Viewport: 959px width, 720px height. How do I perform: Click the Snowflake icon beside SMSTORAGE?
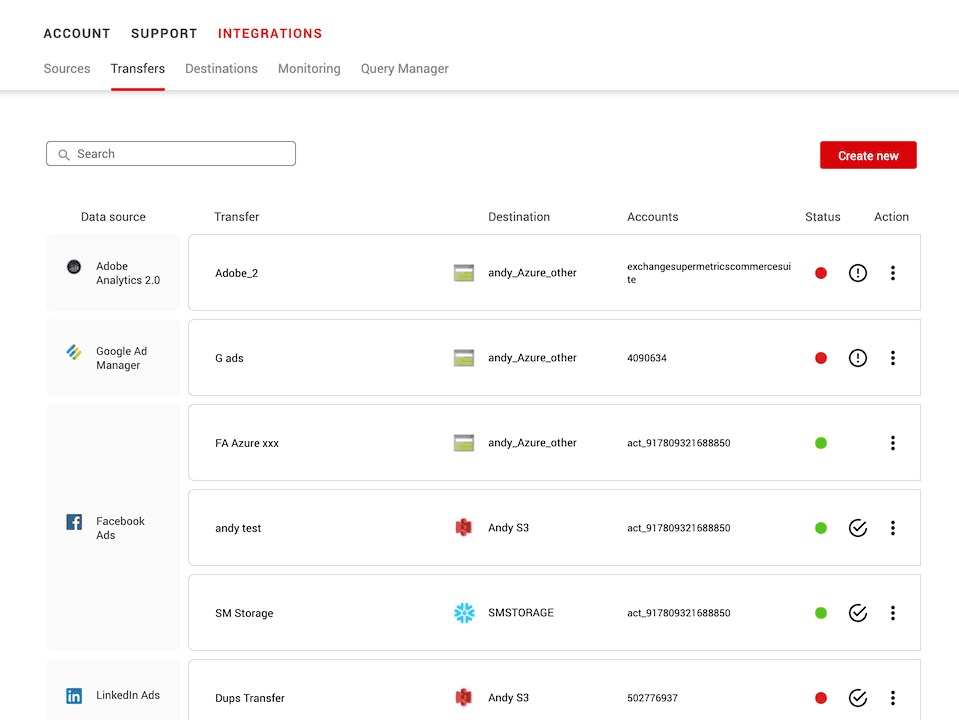tap(464, 612)
